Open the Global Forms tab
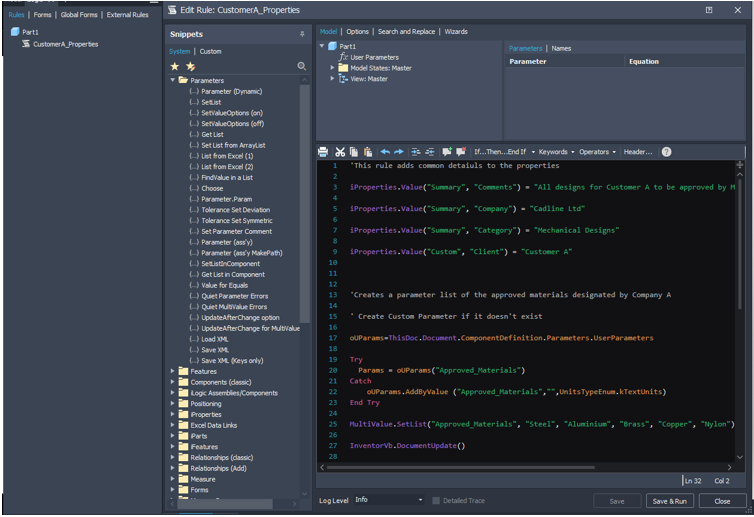Image resolution: width=754 pixels, height=517 pixels. tap(79, 15)
